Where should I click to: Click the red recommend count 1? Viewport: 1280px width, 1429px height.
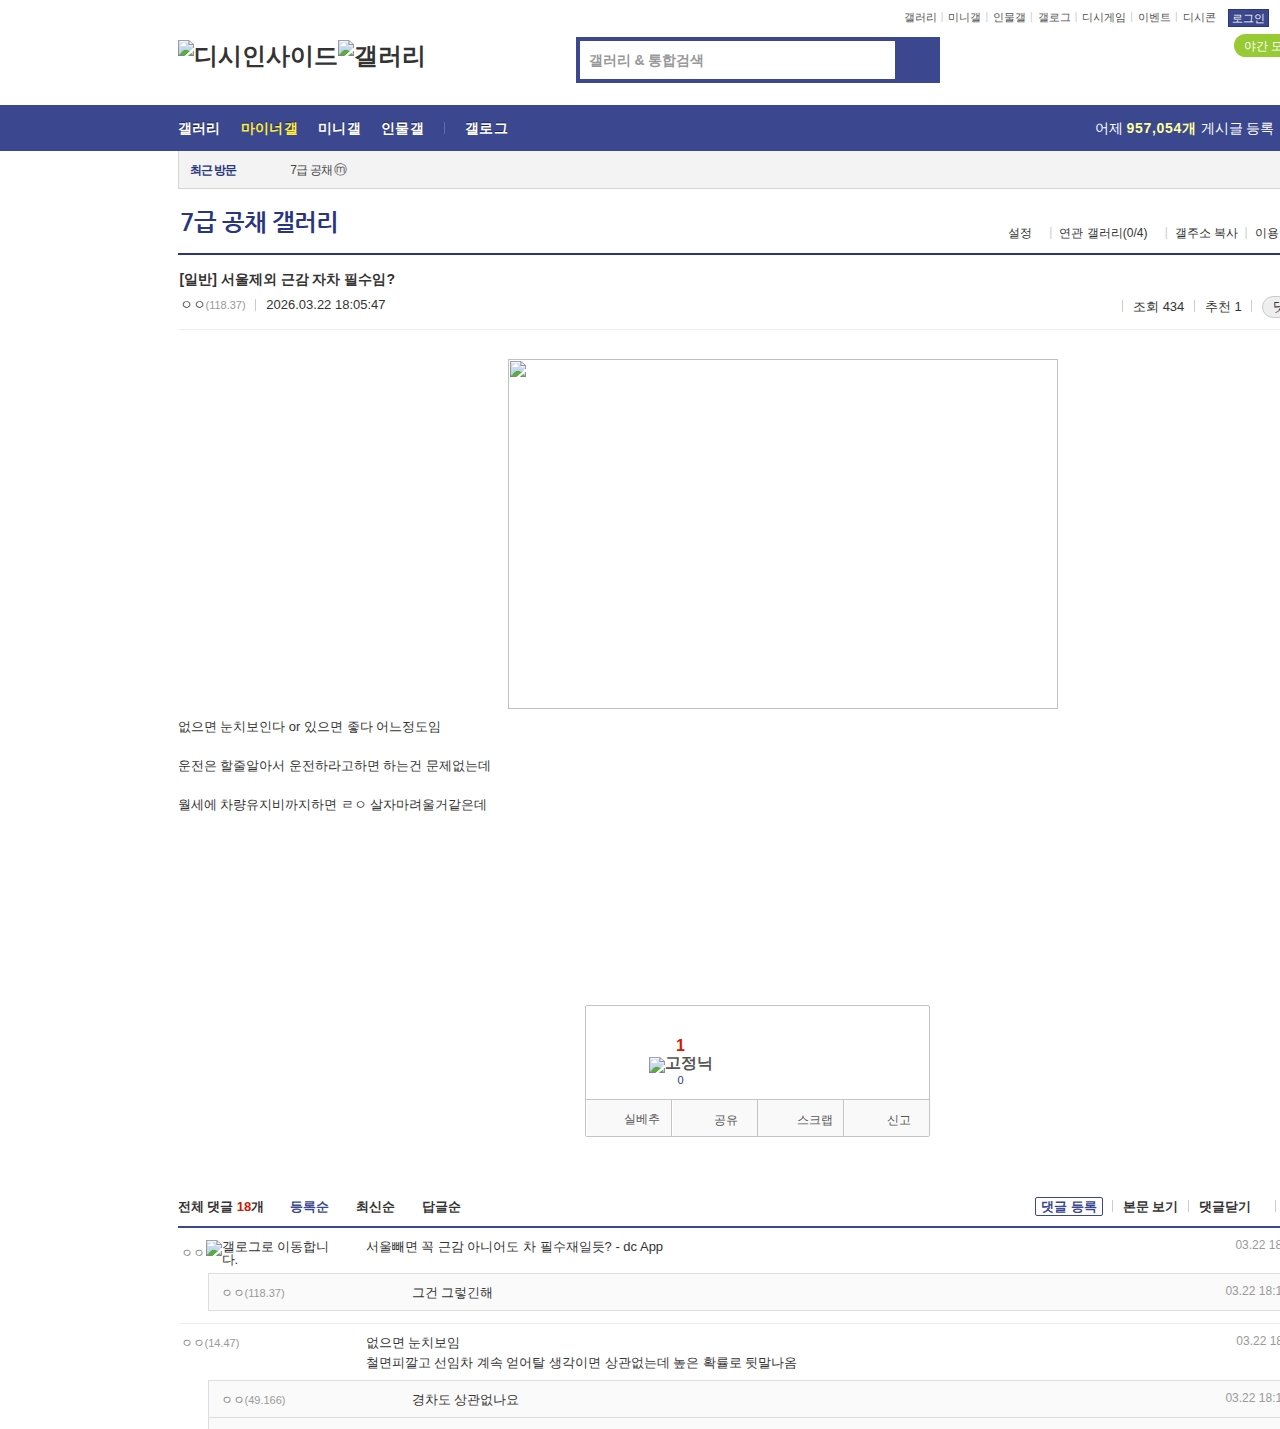680,1045
